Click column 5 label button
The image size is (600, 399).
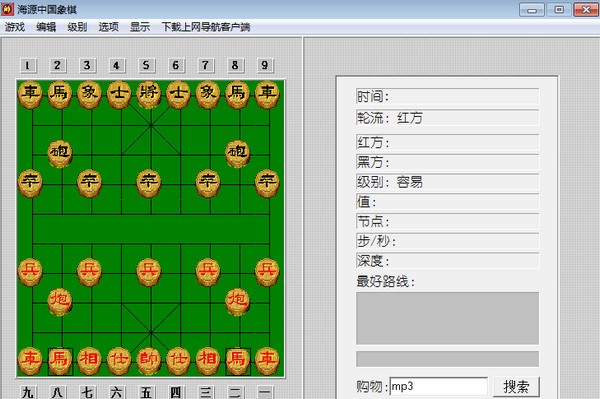pos(146,65)
